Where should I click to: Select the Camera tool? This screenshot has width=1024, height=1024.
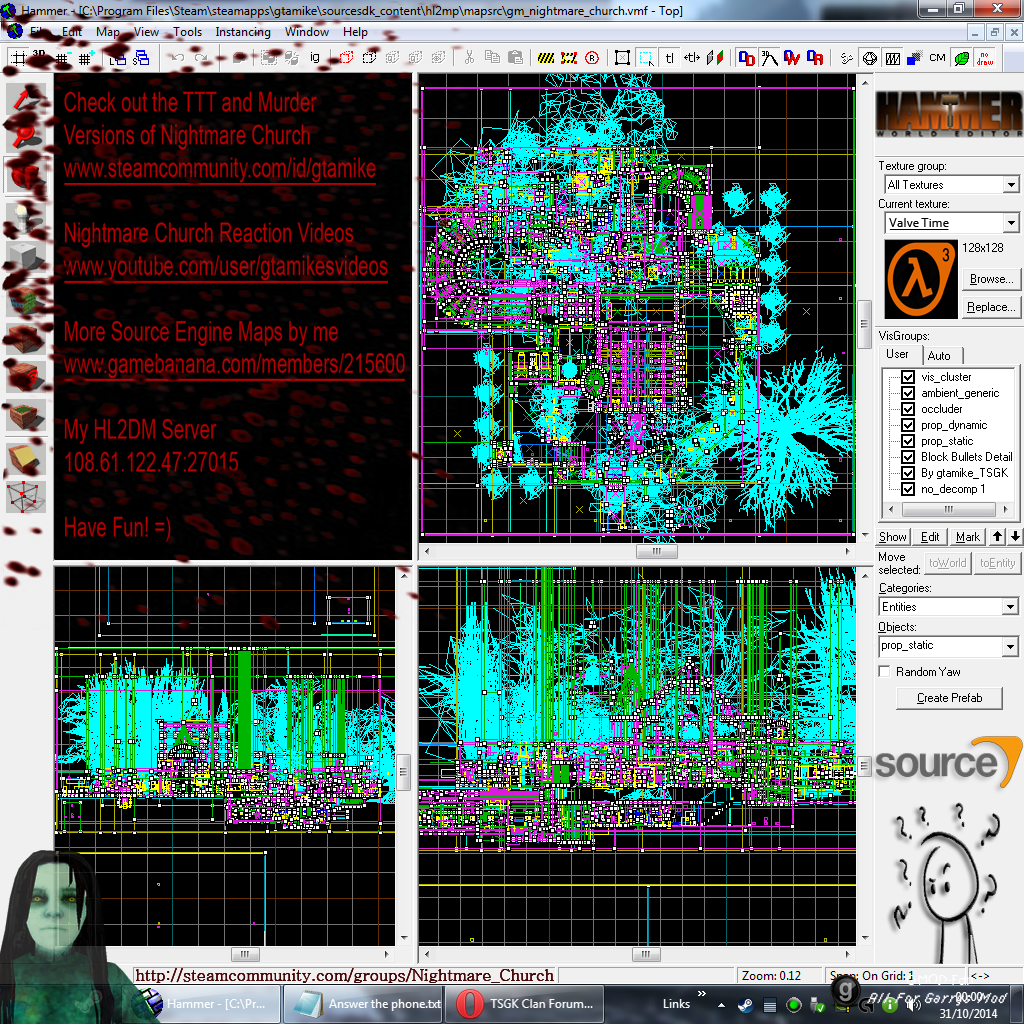(26, 174)
